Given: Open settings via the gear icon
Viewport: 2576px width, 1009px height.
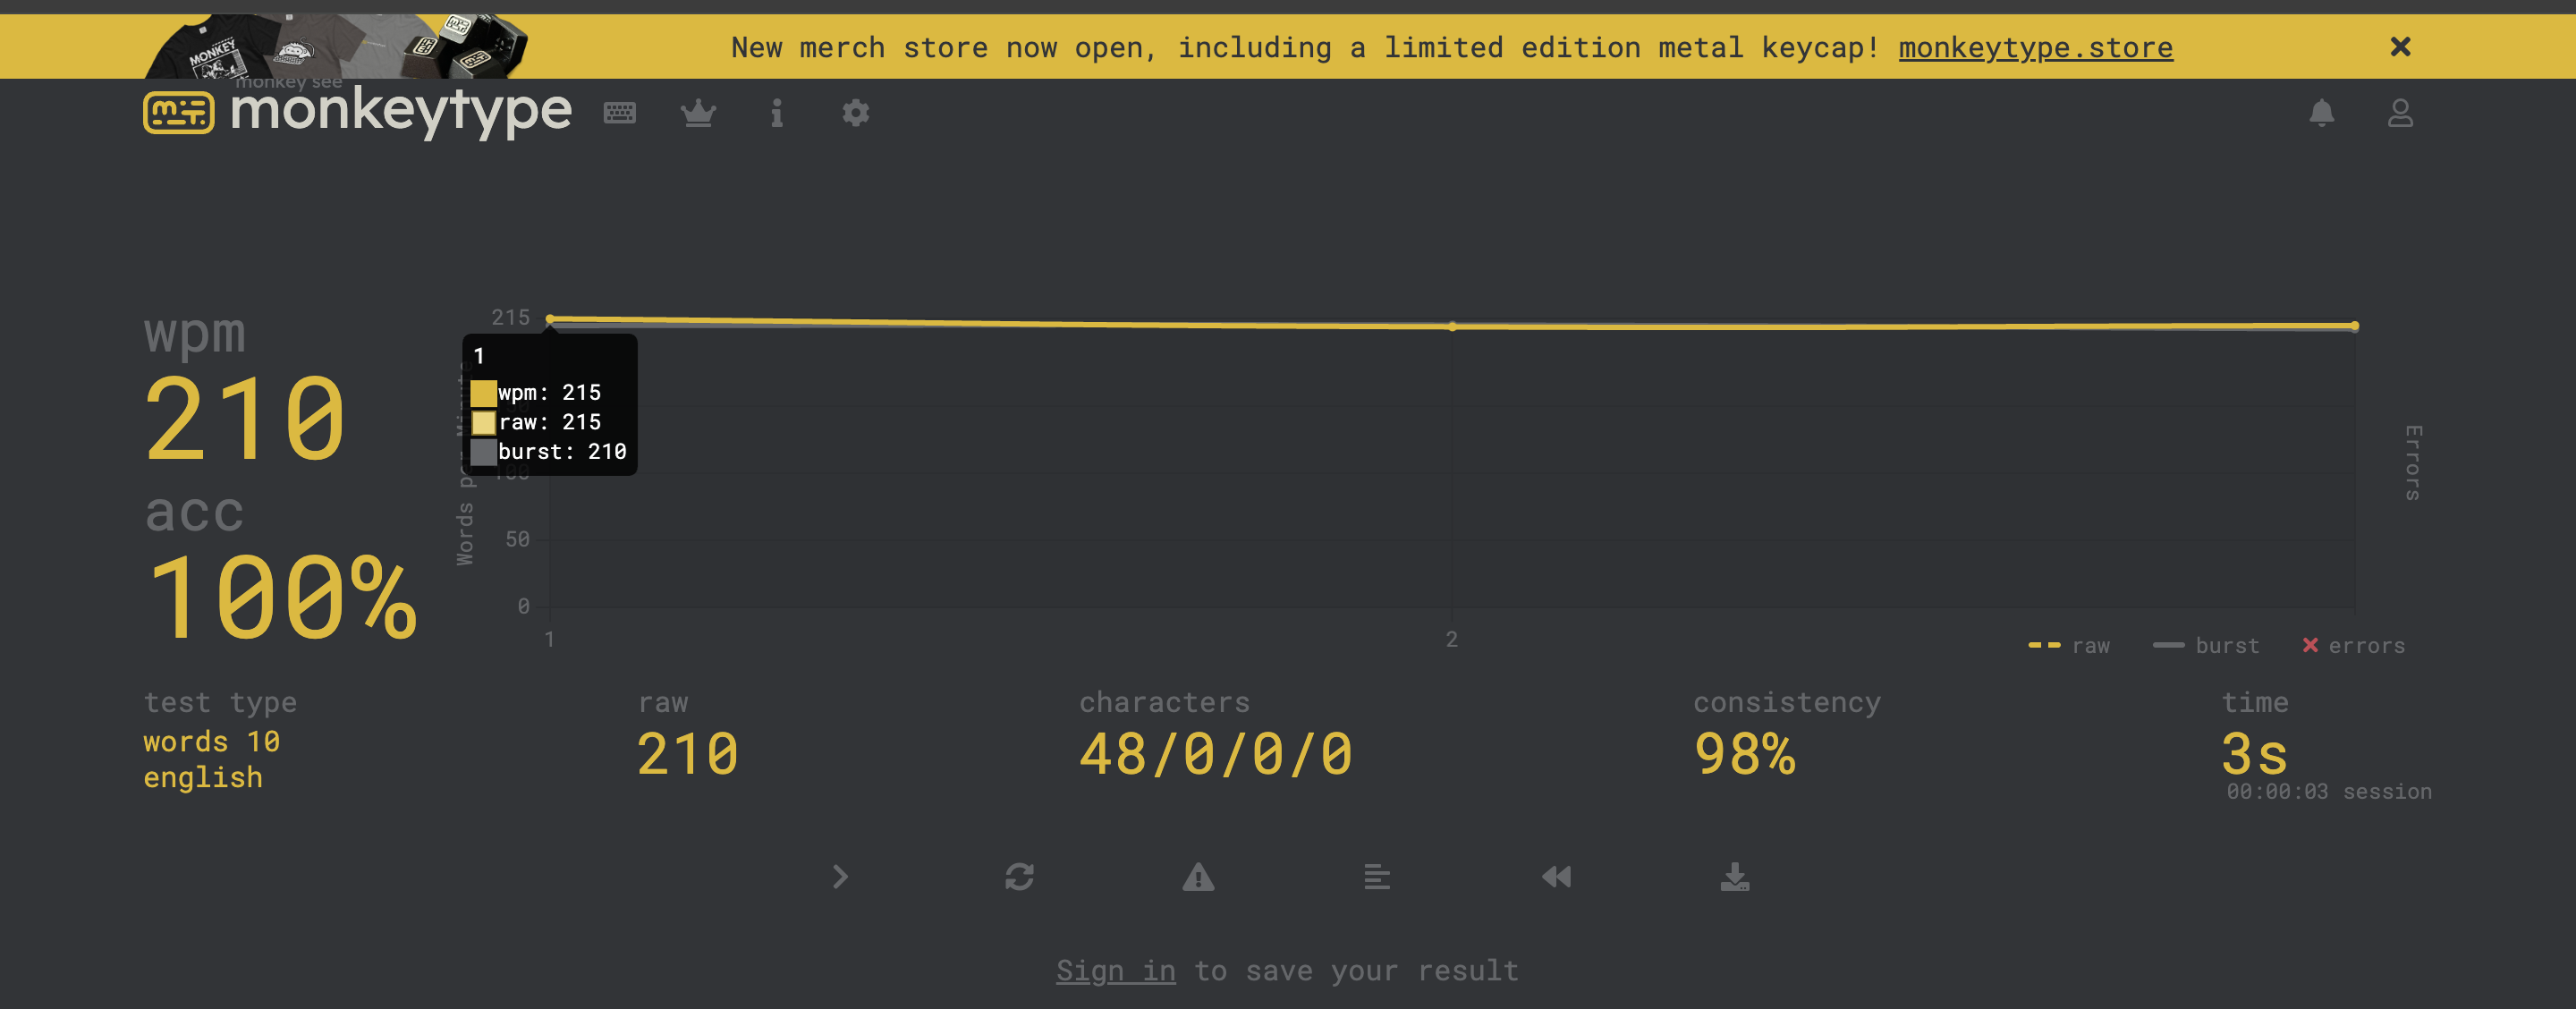Looking at the screenshot, I should (855, 113).
